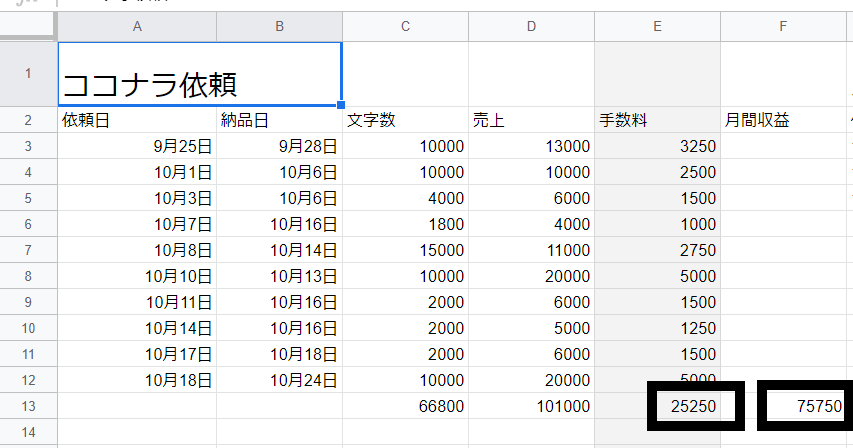Click the 納品日 header cell
This screenshot has width=853, height=448.
280,120
